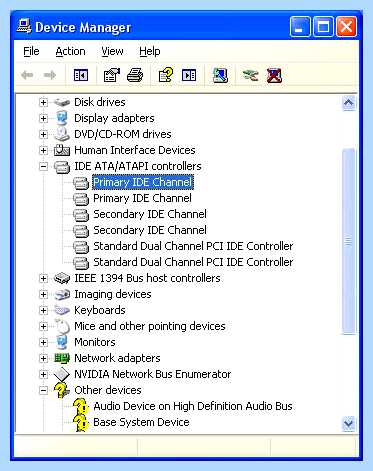Close the Device Manager window
Image resolution: width=373 pixels, height=471 pixels.
coord(346,26)
